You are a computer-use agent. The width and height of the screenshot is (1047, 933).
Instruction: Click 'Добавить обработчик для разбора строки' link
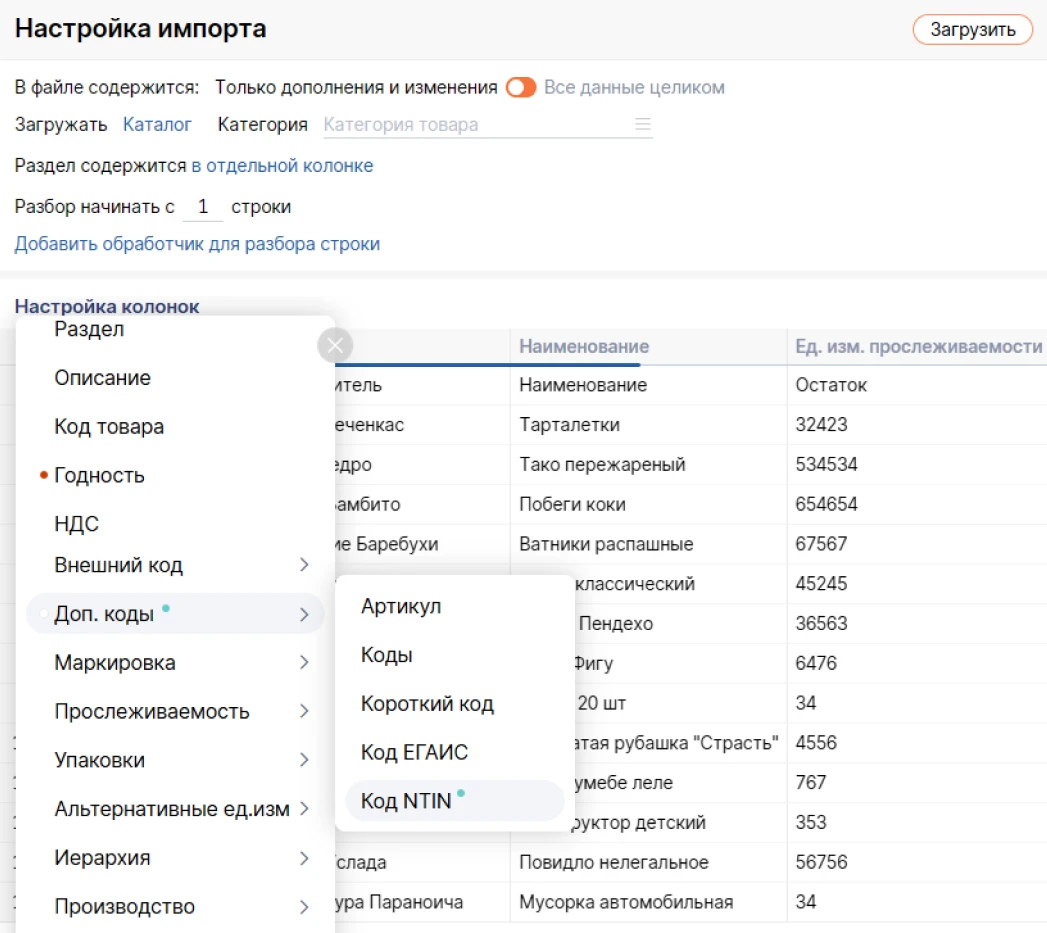[197, 244]
